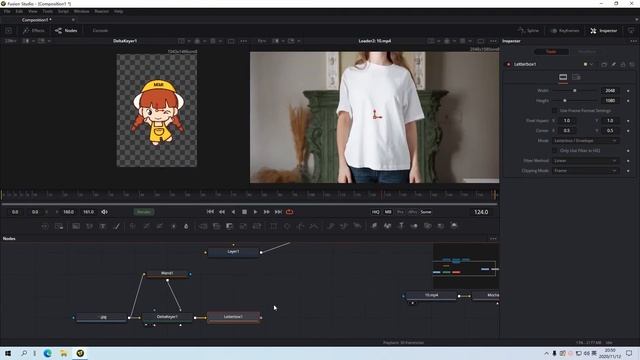This screenshot has width=640, height=360.
Task: Step forward one frame
Action: click(267, 212)
